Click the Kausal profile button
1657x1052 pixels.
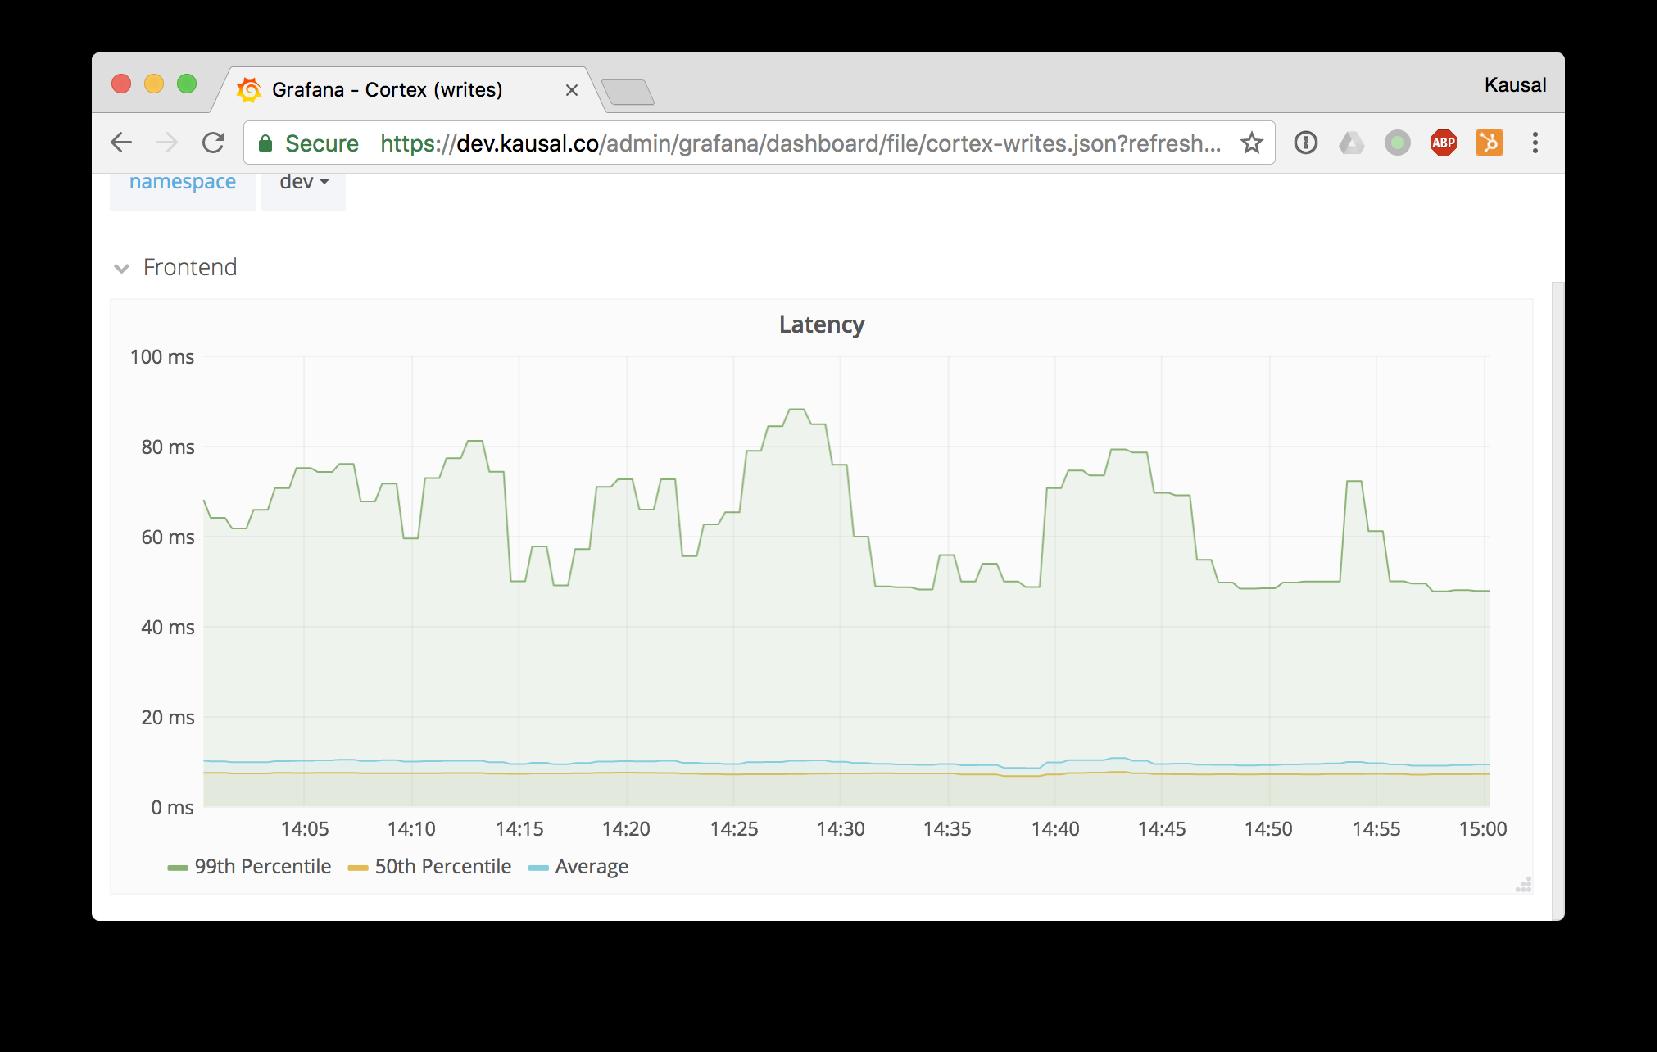pyautogui.click(x=1515, y=85)
